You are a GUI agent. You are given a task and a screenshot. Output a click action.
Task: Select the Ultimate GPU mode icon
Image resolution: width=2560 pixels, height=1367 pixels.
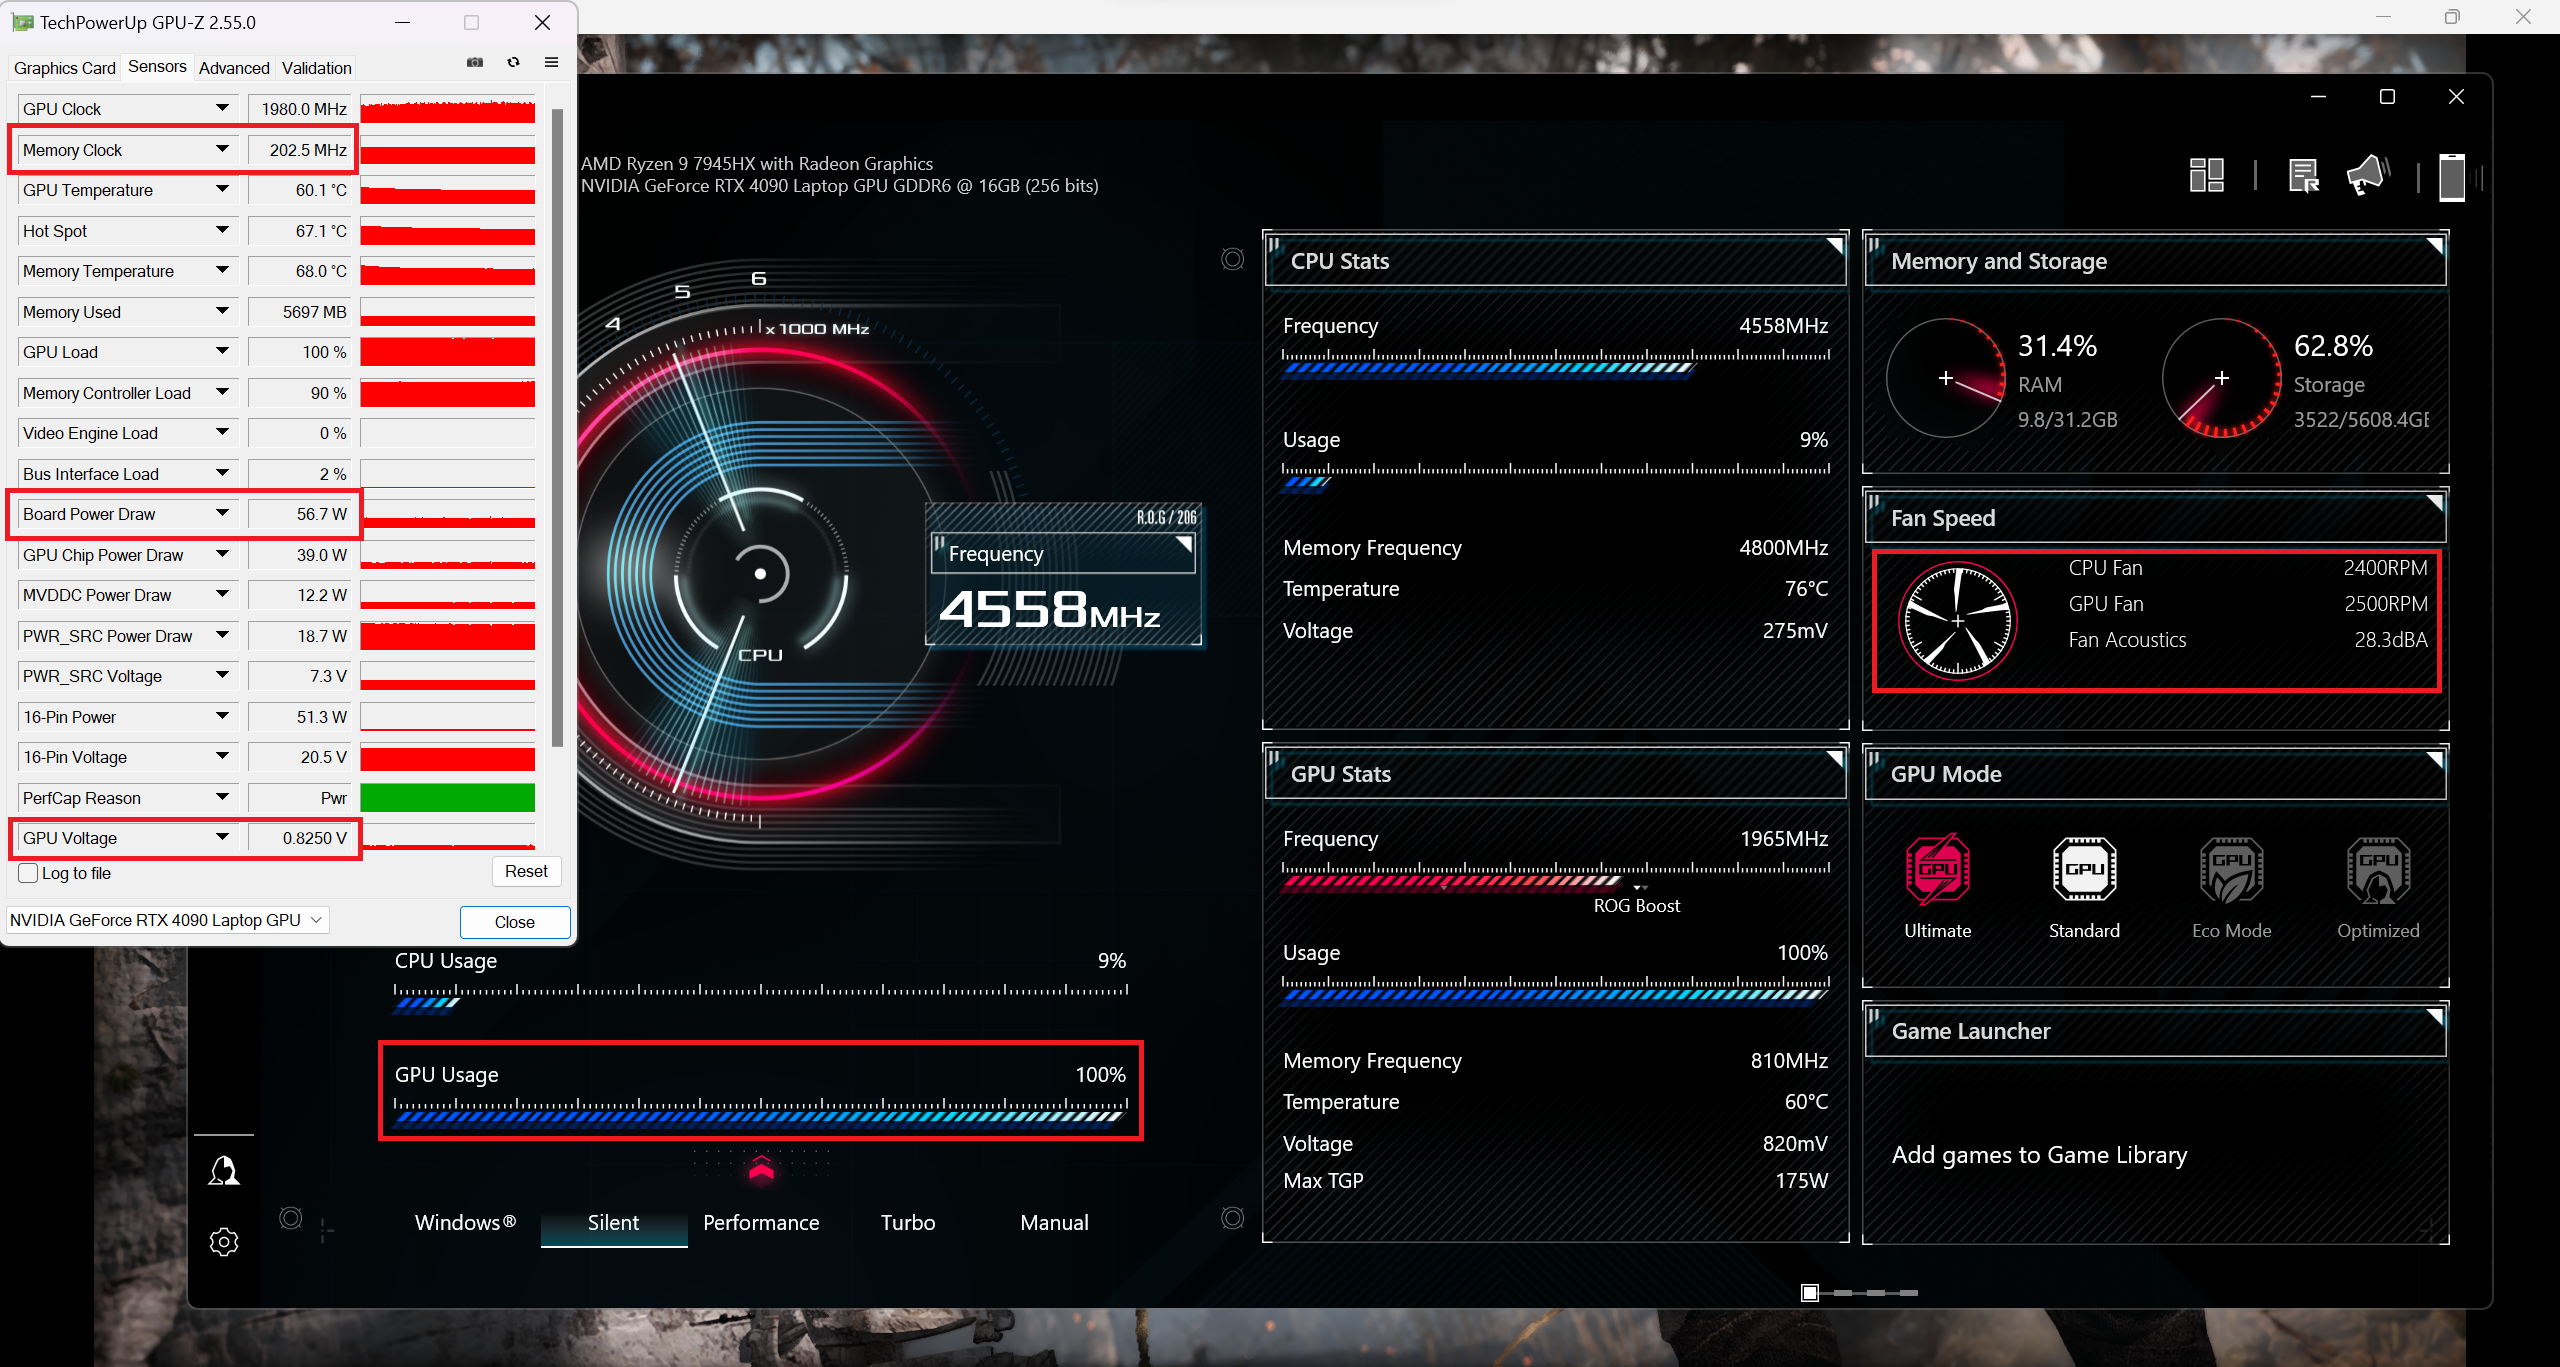pyautogui.click(x=1937, y=869)
